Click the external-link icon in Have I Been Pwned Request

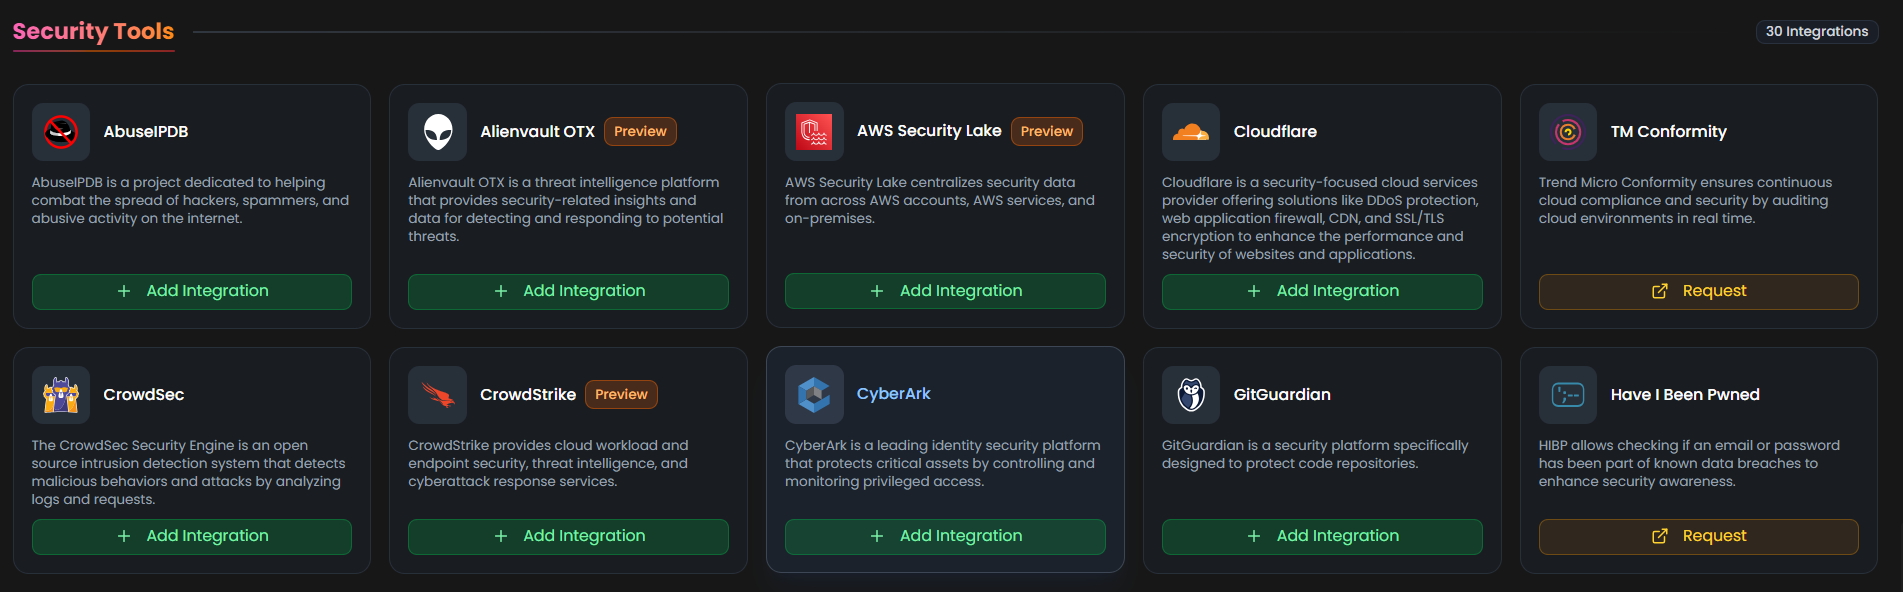click(x=1660, y=536)
